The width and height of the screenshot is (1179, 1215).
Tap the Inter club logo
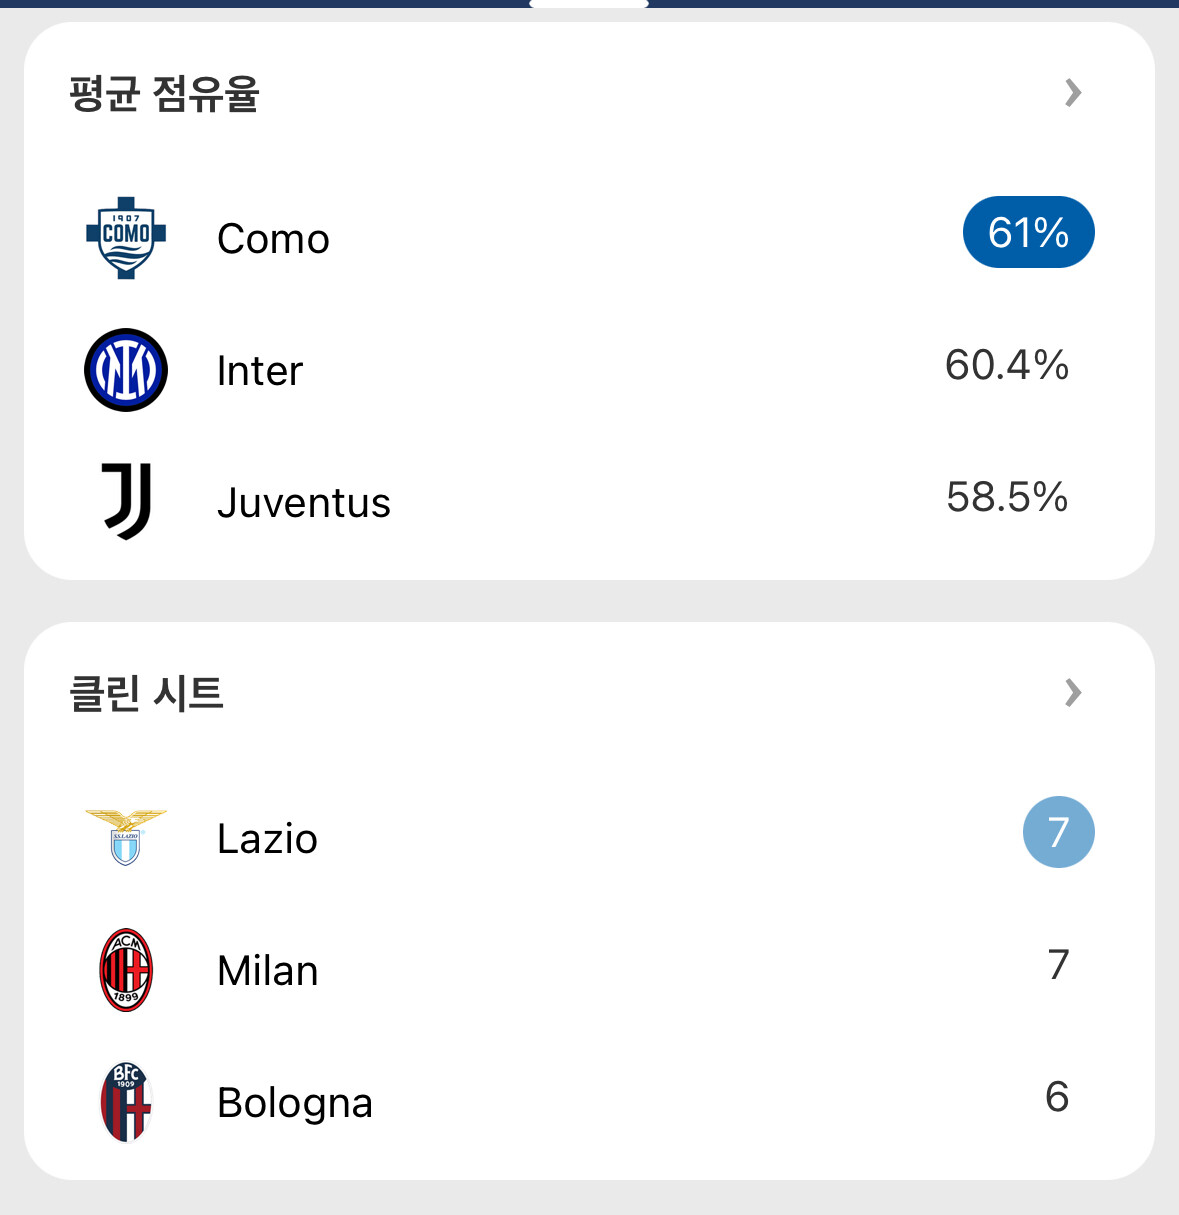(x=126, y=370)
